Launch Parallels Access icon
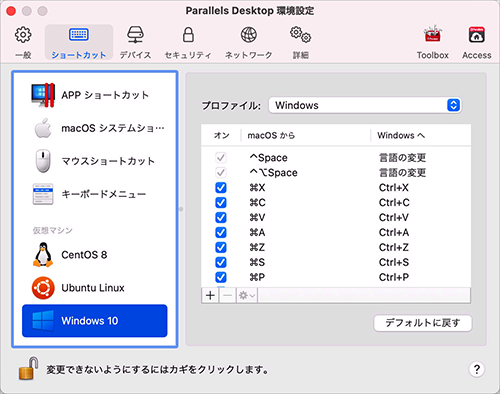 tap(477, 43)
